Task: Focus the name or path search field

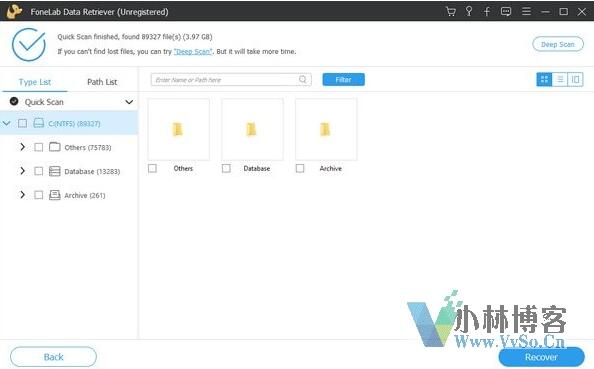Action: pyautogui.click(x=231, y=80)
